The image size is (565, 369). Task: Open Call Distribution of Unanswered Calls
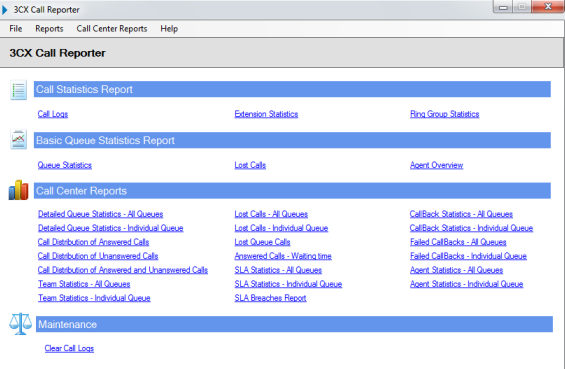point(98,256)
